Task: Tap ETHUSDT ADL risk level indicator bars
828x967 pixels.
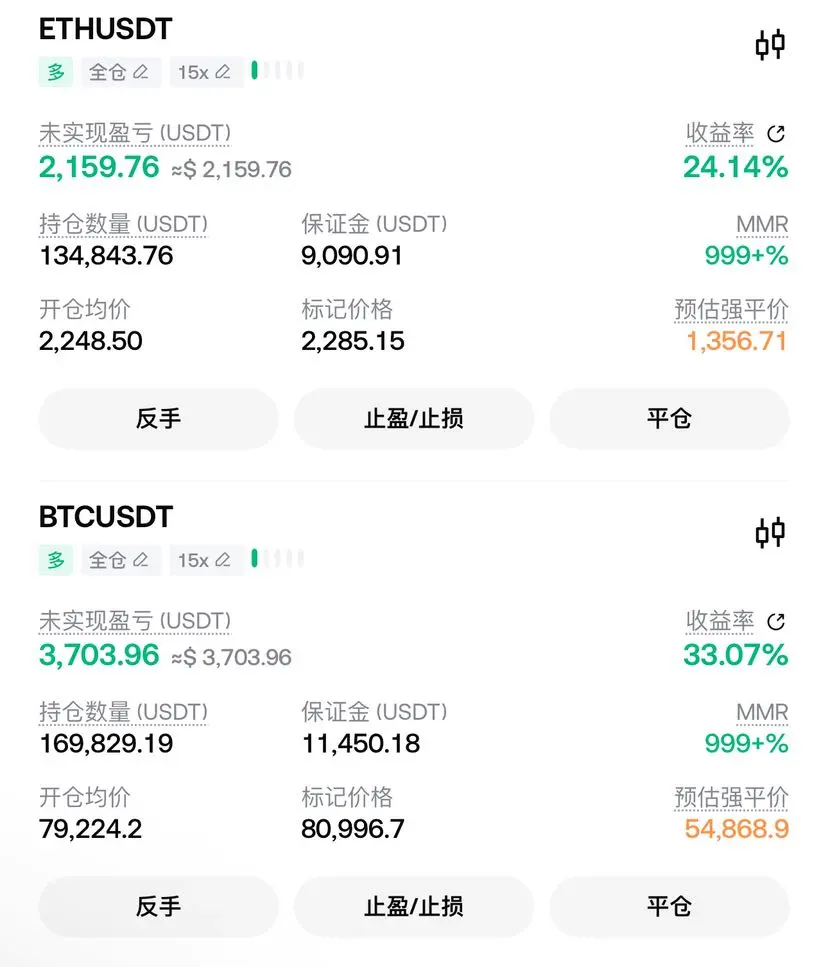Action: [277, 70]
